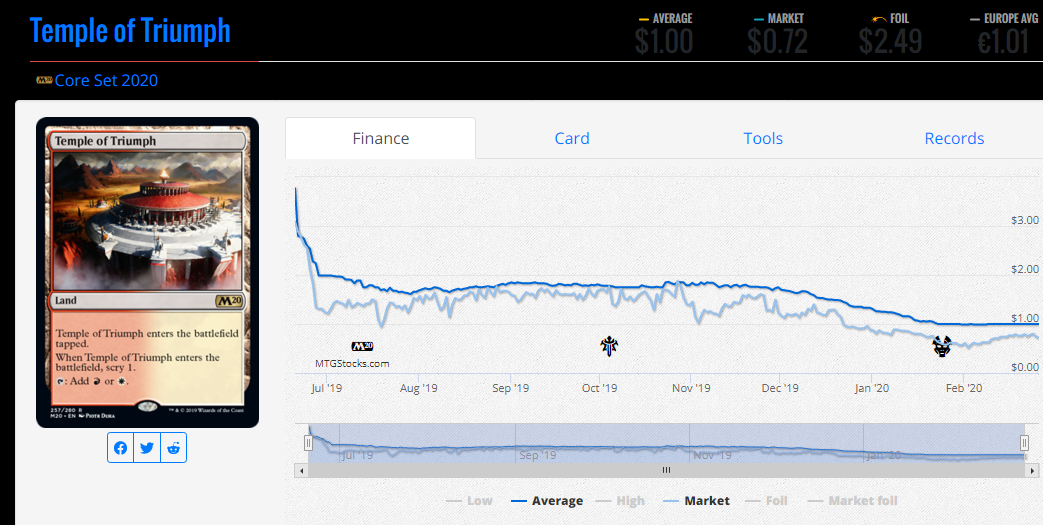Toggle the Low series in legend

point(470,500)
